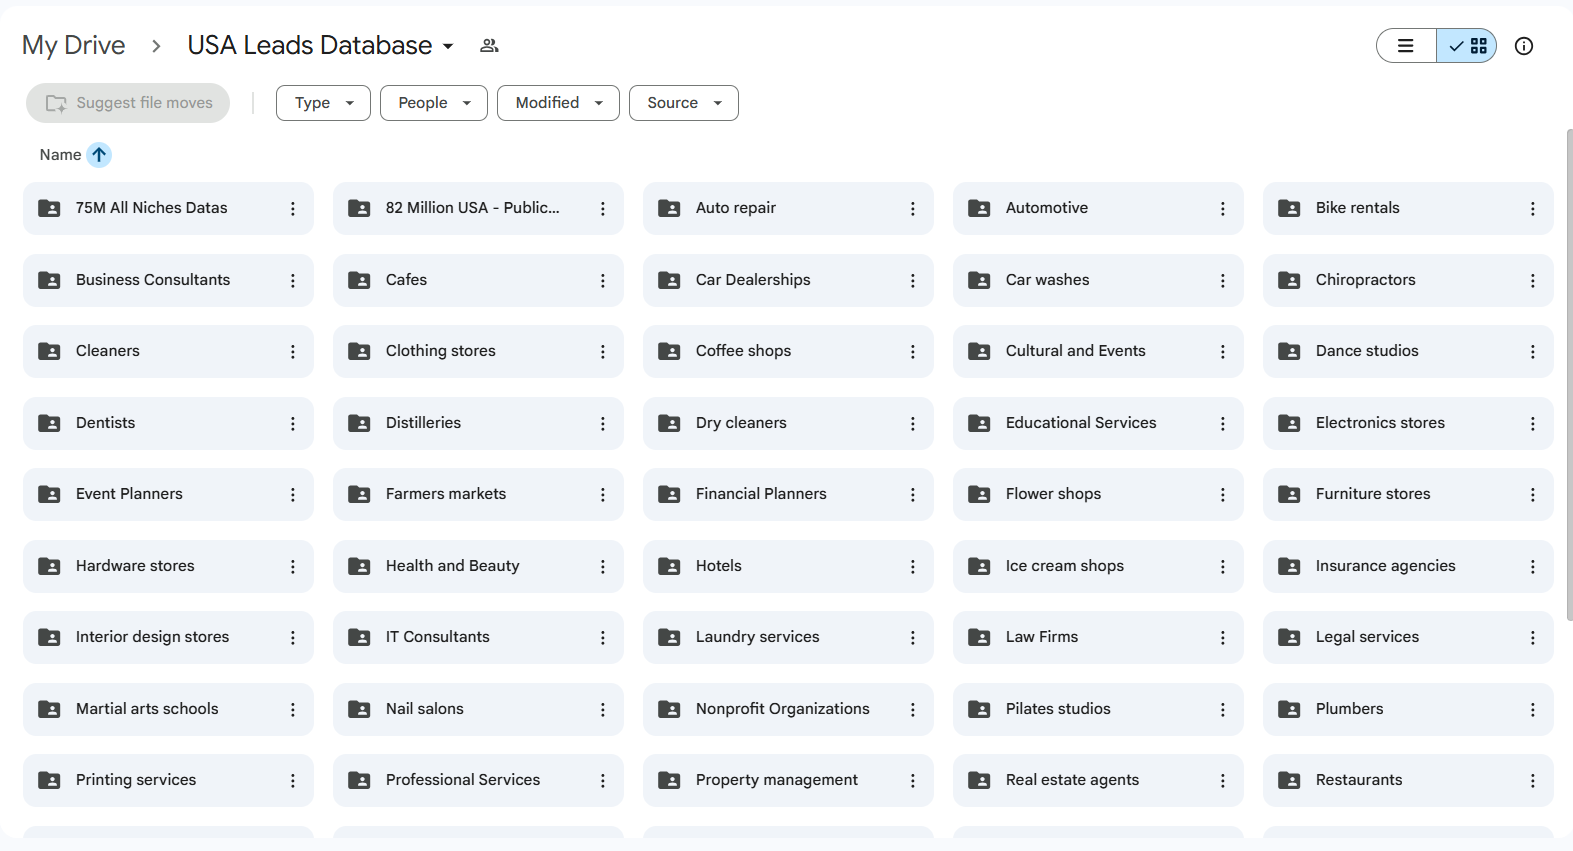Click the shared folder icon of Plumbers

pyautogui.click(x=1289, y=710)
